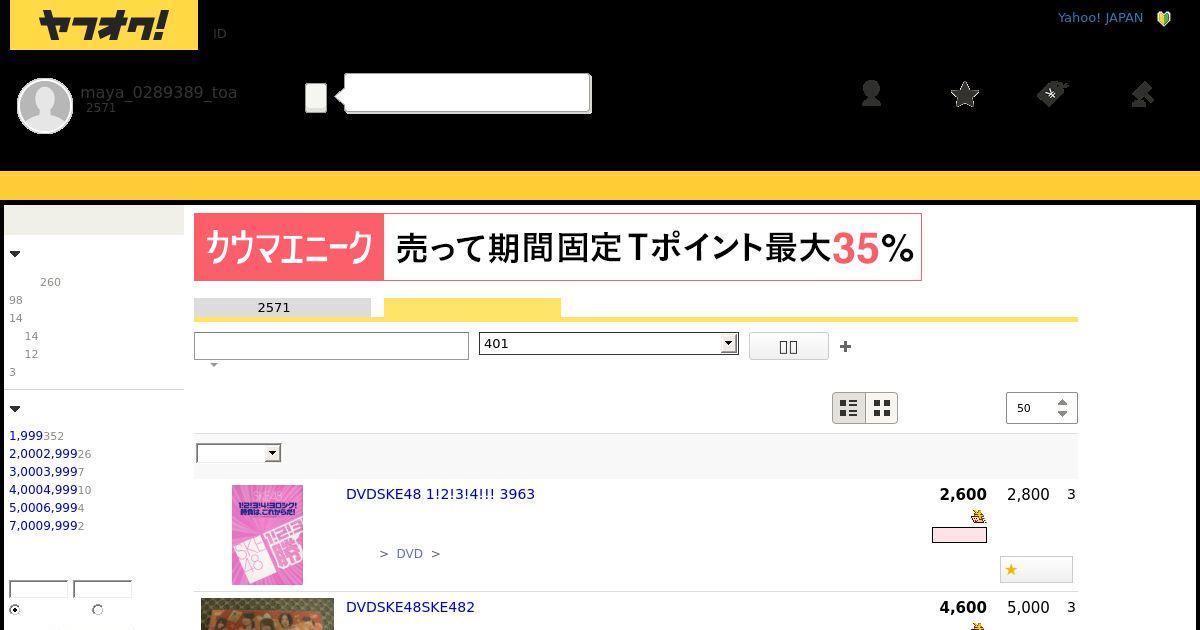1200x630 pixels.
Task: Click the maximum price input field
Action: [102, 589]
